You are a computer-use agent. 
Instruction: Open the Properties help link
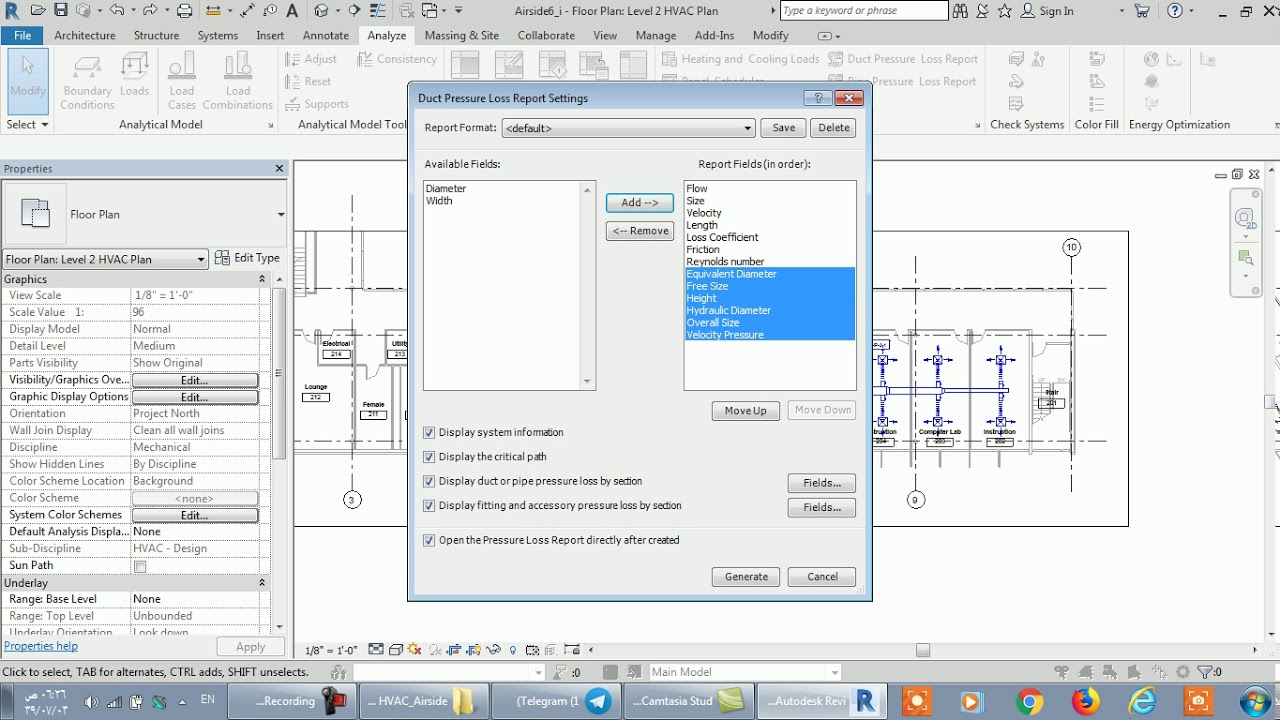point(41,646)
